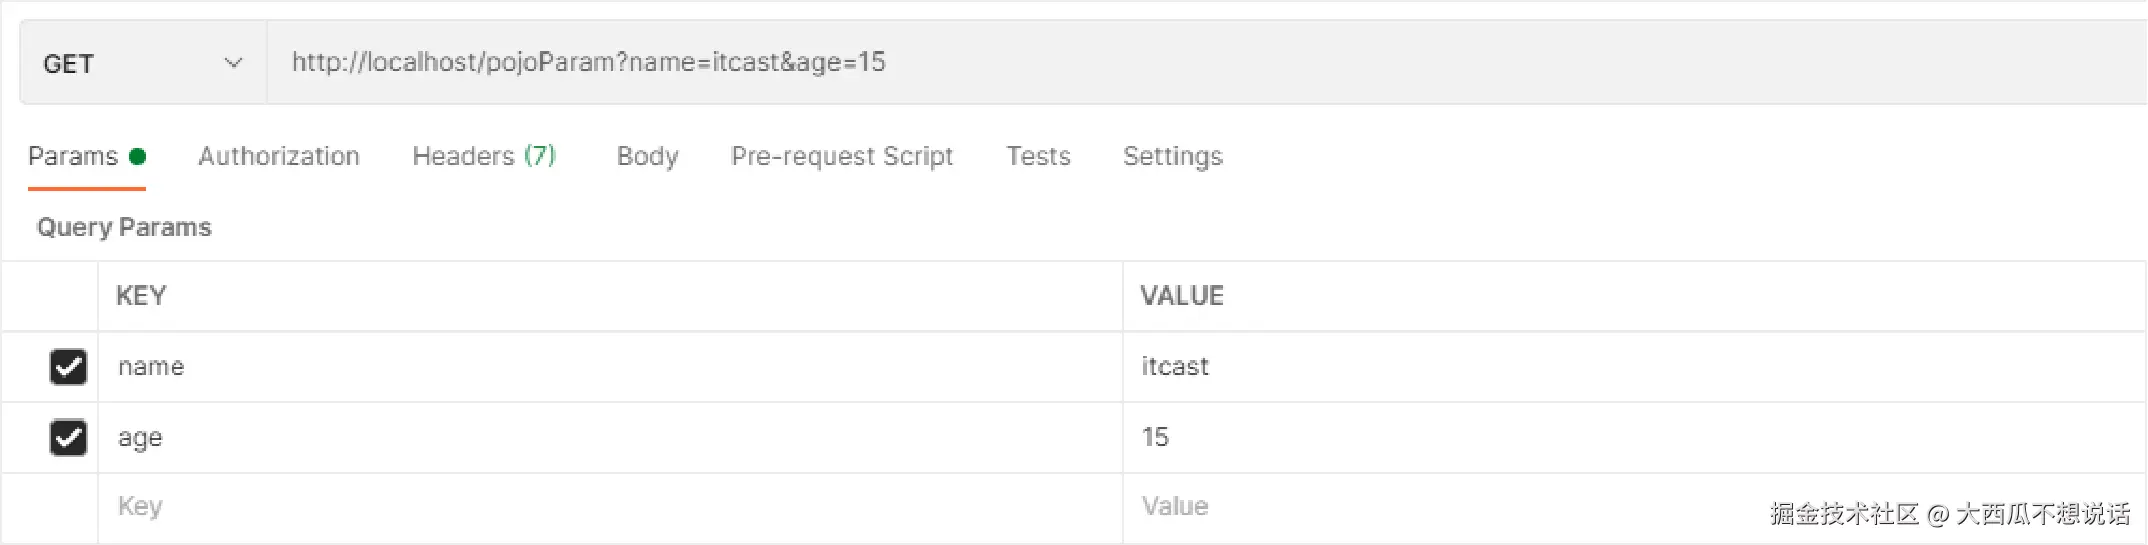Image resolution: width=2148 pixels, height=545 pixels.
Task: Switch to the Params tab
Action: point(73,156)
